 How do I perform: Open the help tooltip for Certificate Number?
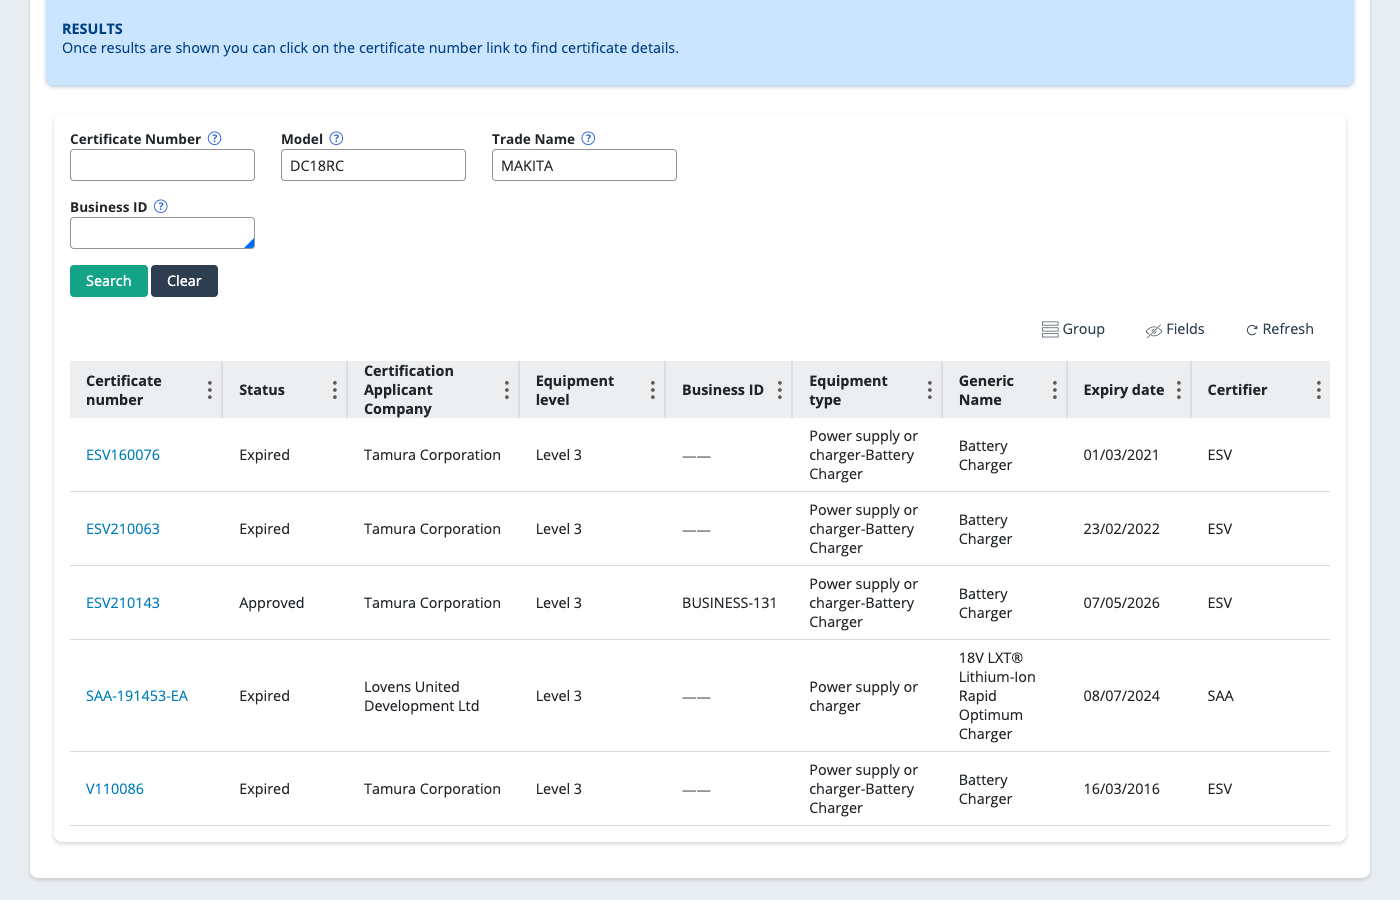pyautogui.click(x=214, y=138)
